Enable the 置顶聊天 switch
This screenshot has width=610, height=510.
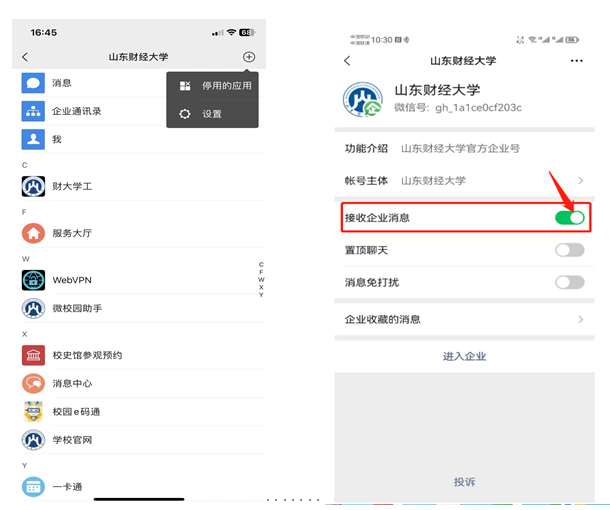(569, 250)
